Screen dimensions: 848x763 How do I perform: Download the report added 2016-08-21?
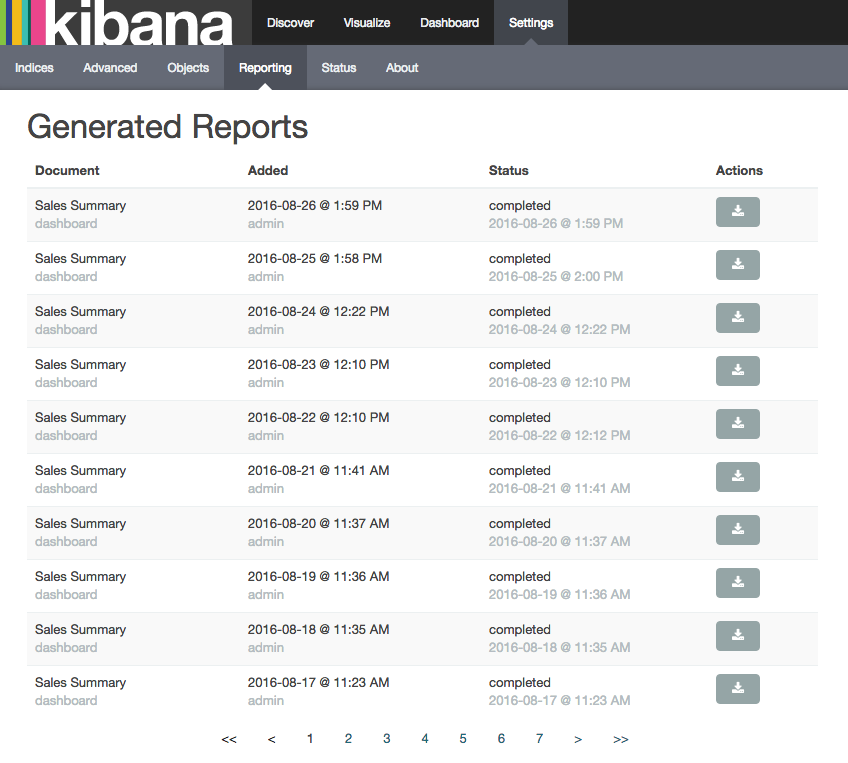pyautogui.click(x=737, y=477)
